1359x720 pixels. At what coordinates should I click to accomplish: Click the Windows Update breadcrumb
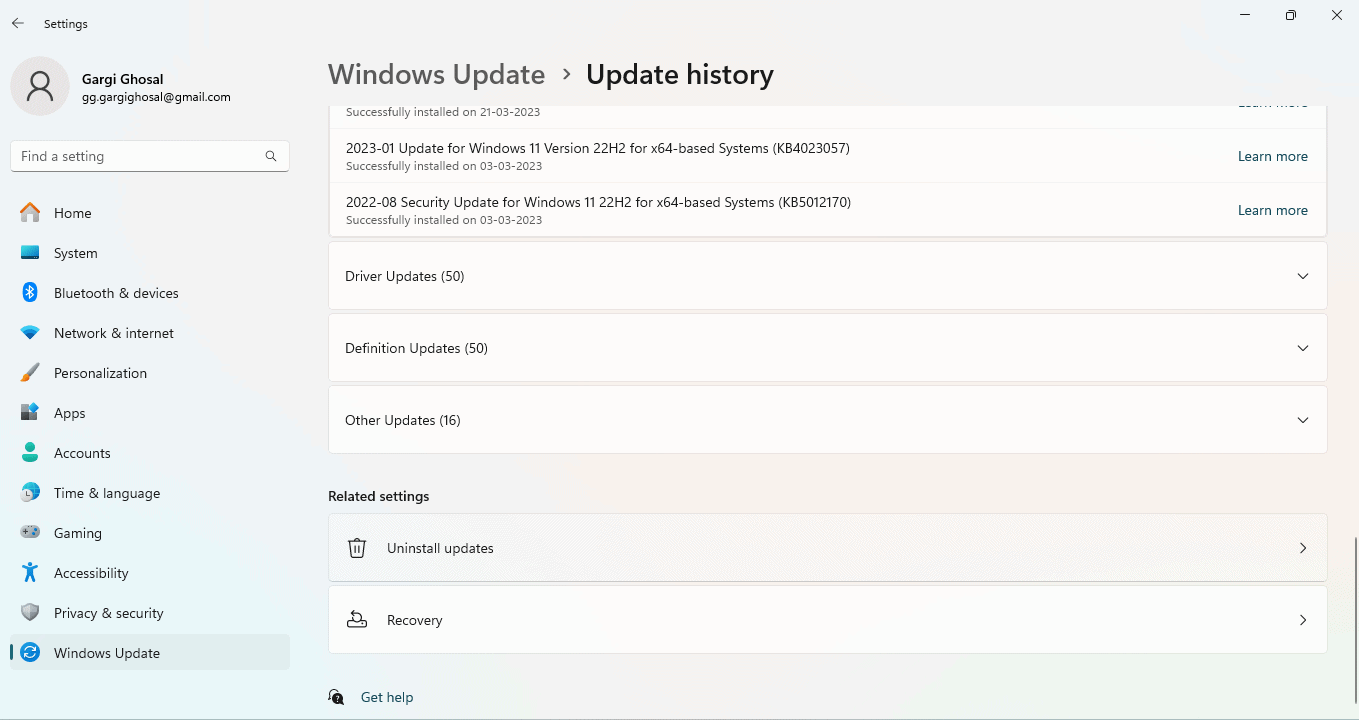coord(437,74)
